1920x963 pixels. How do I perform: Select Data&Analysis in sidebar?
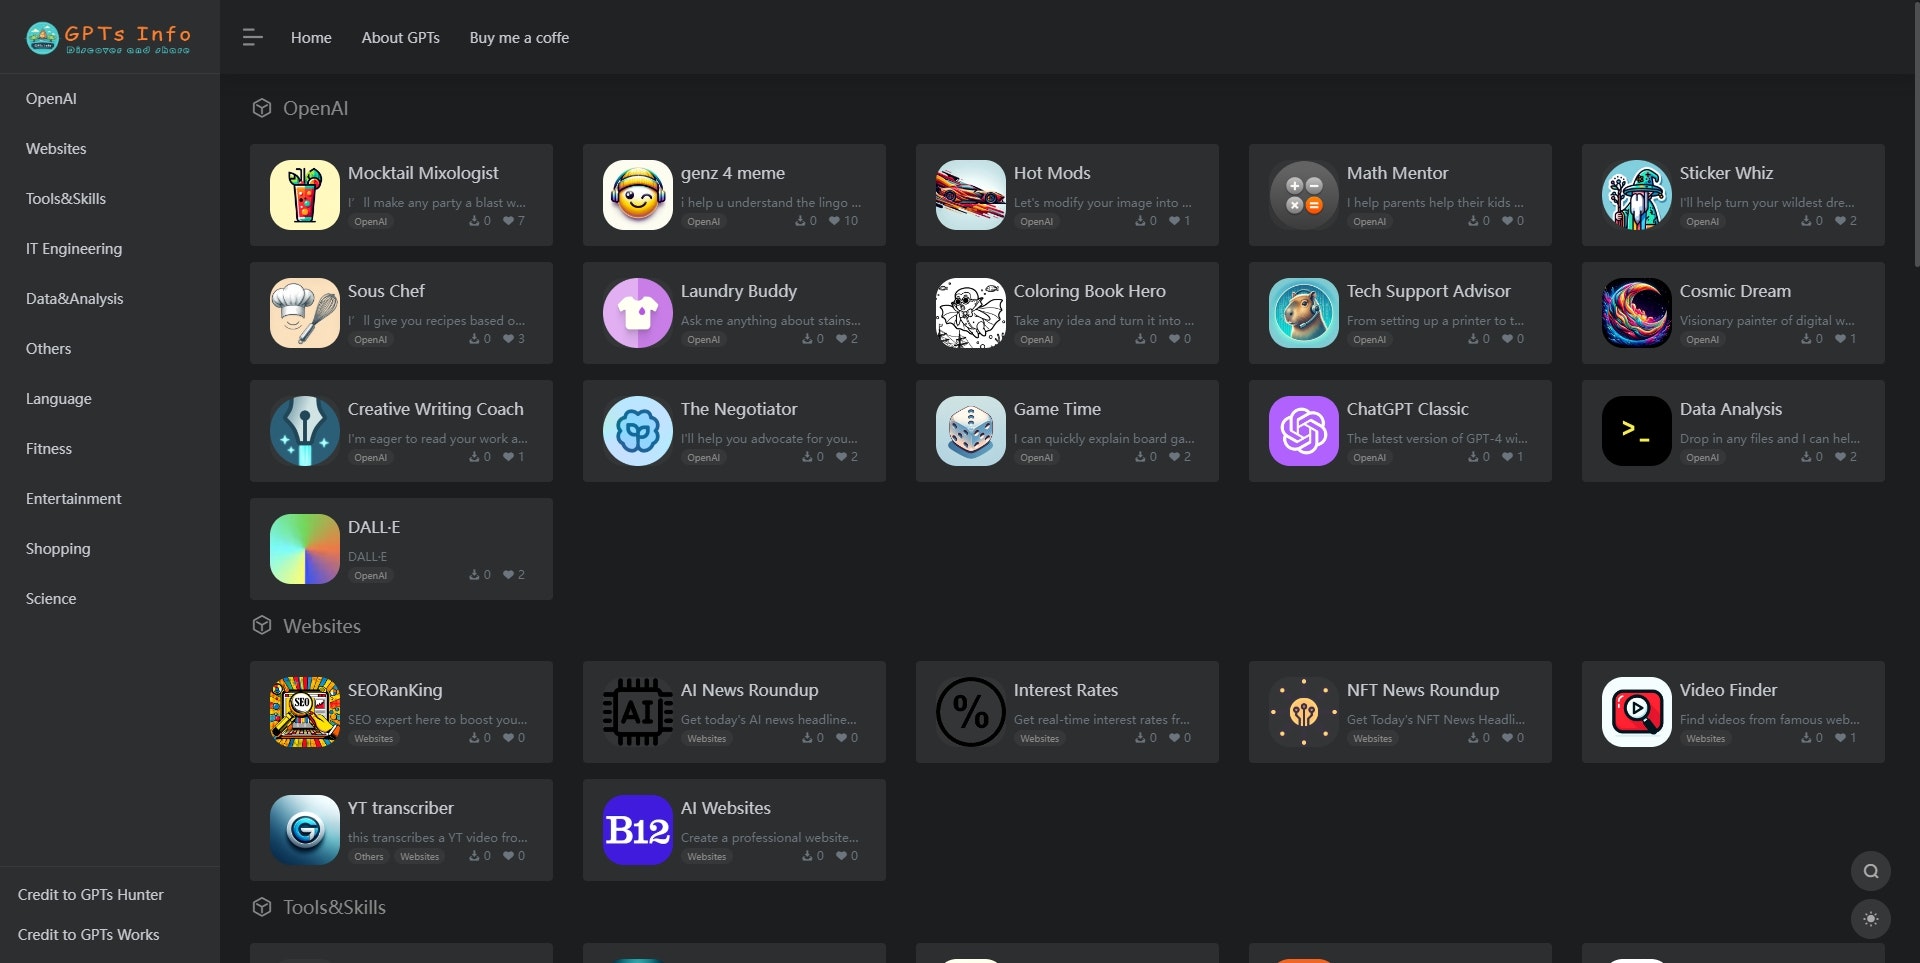(x=75, y=299)
